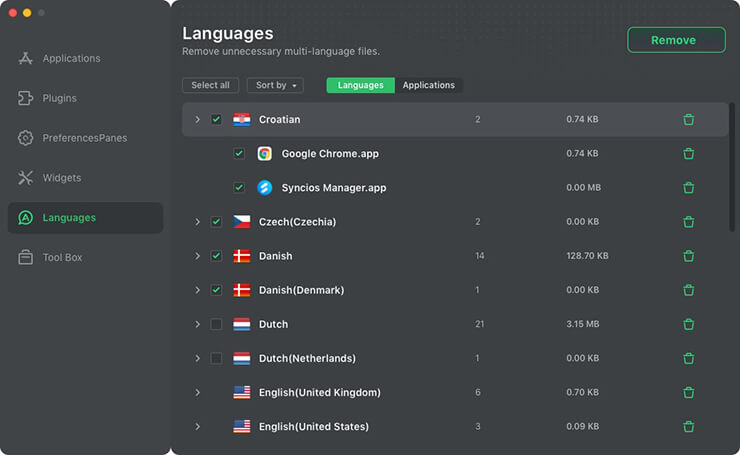Click trash icon in the Dutch row

[689, 324]
